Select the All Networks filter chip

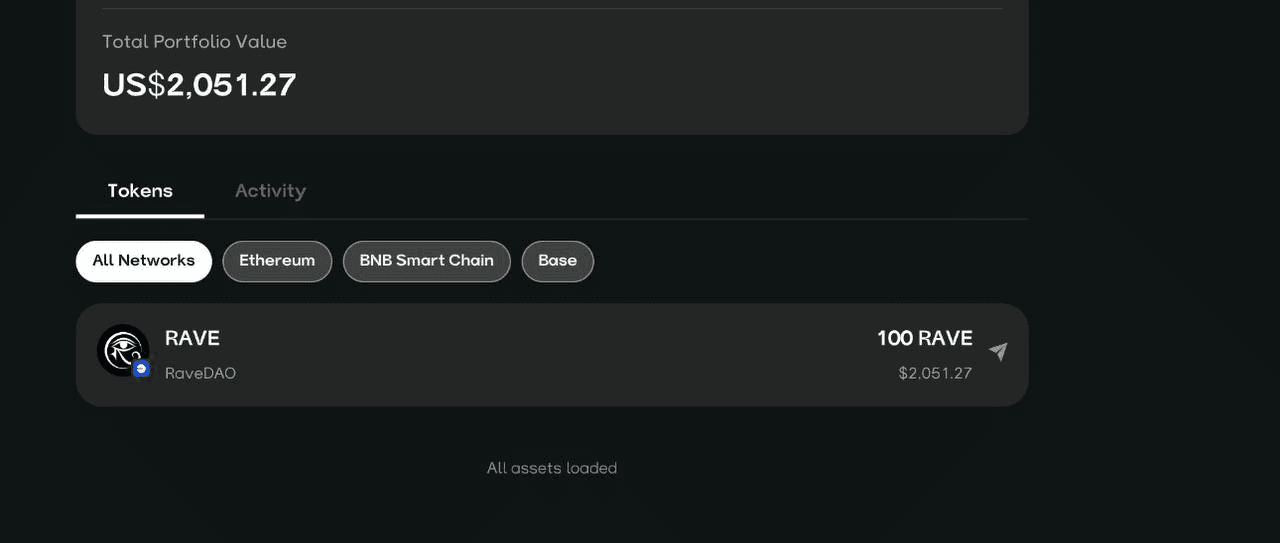coord(144,261)
